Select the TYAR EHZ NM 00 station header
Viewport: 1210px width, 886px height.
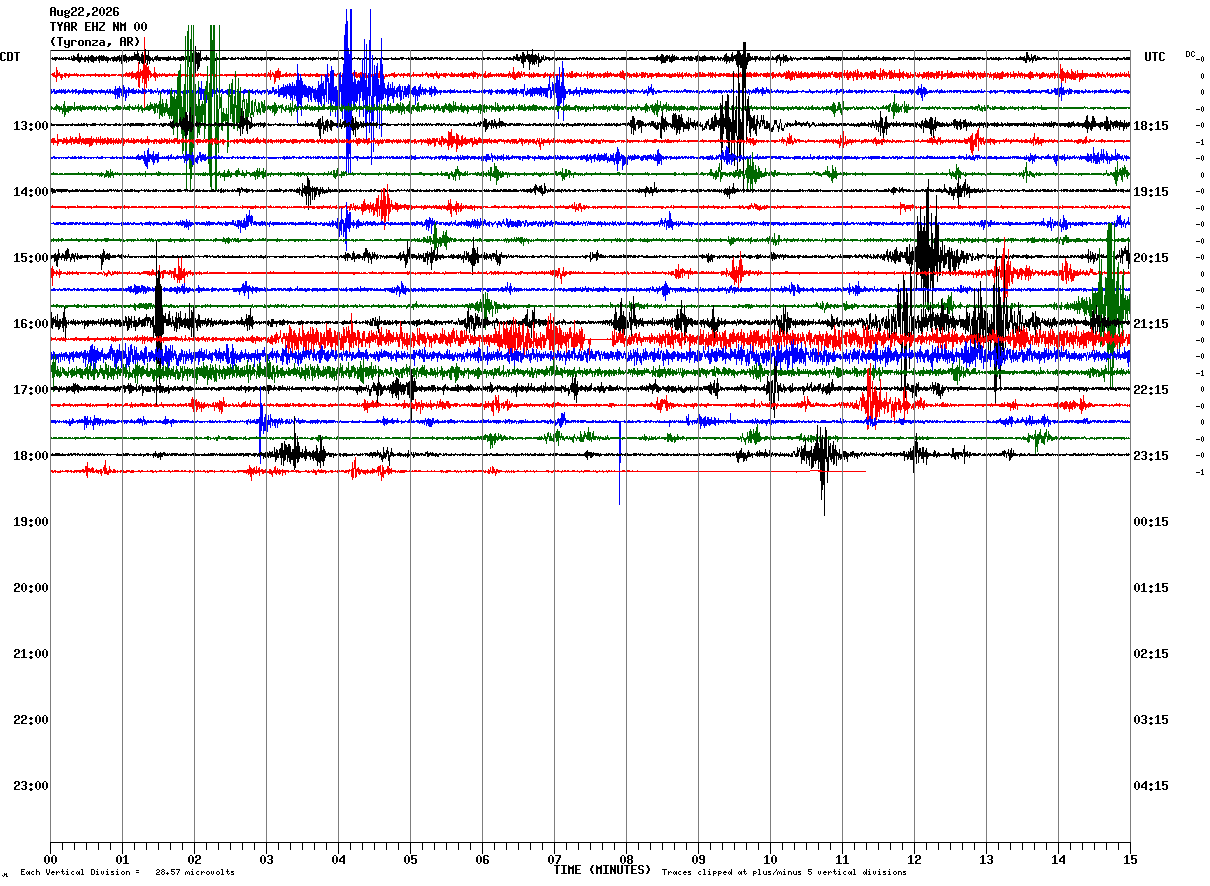[98, 27]
